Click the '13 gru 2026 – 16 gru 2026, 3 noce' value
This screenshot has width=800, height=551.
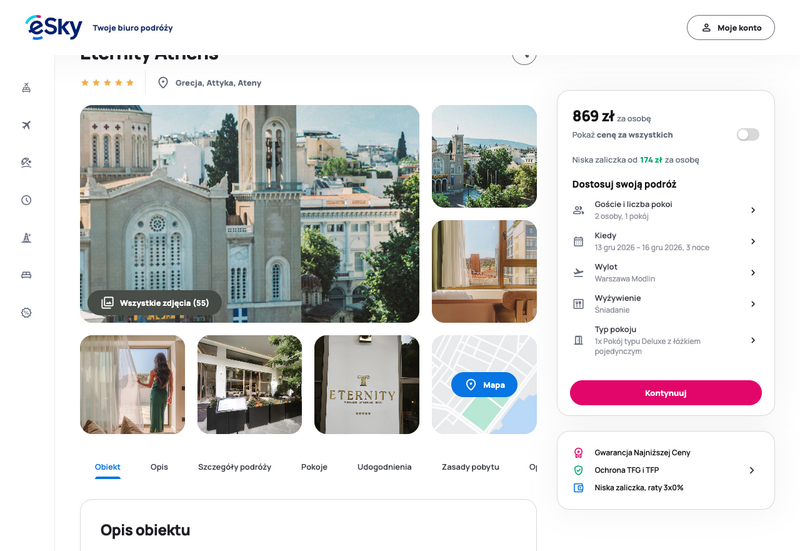(652, 247)
